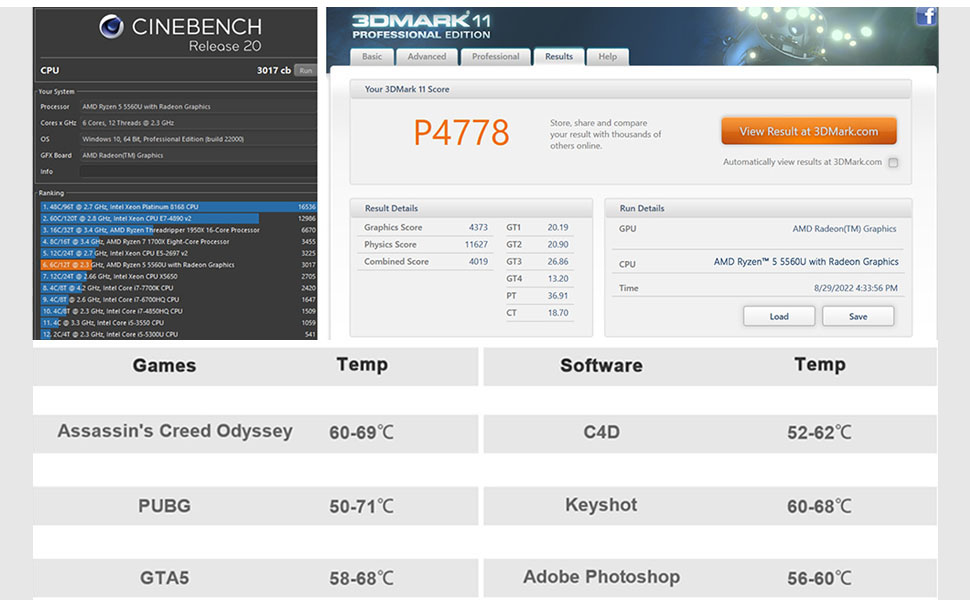This screenshot has height=600, width=970.
Task: Click the 56-60℃ temperature value
Action: click(x=820, y=578)
